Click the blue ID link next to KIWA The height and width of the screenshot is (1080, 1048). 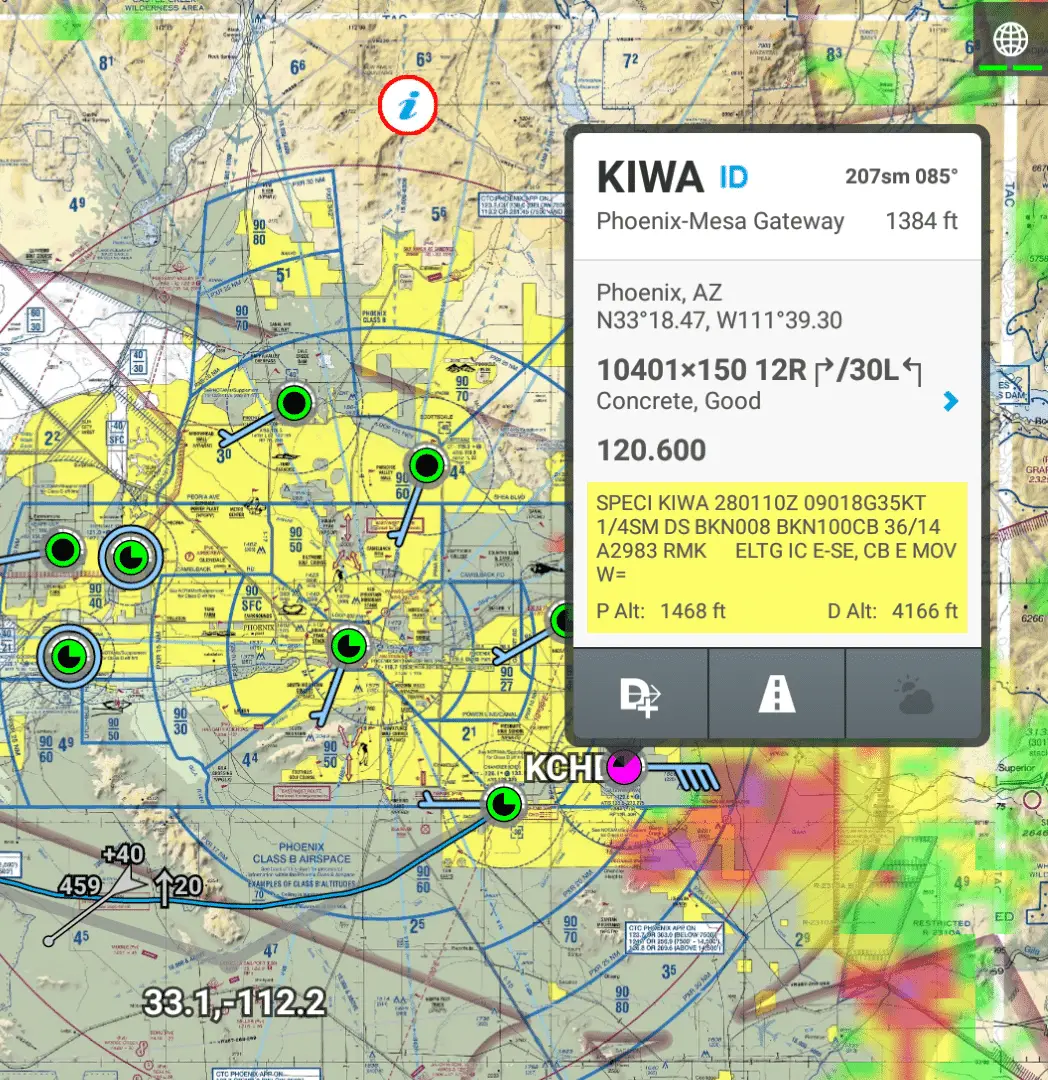(x=733, y=178)
